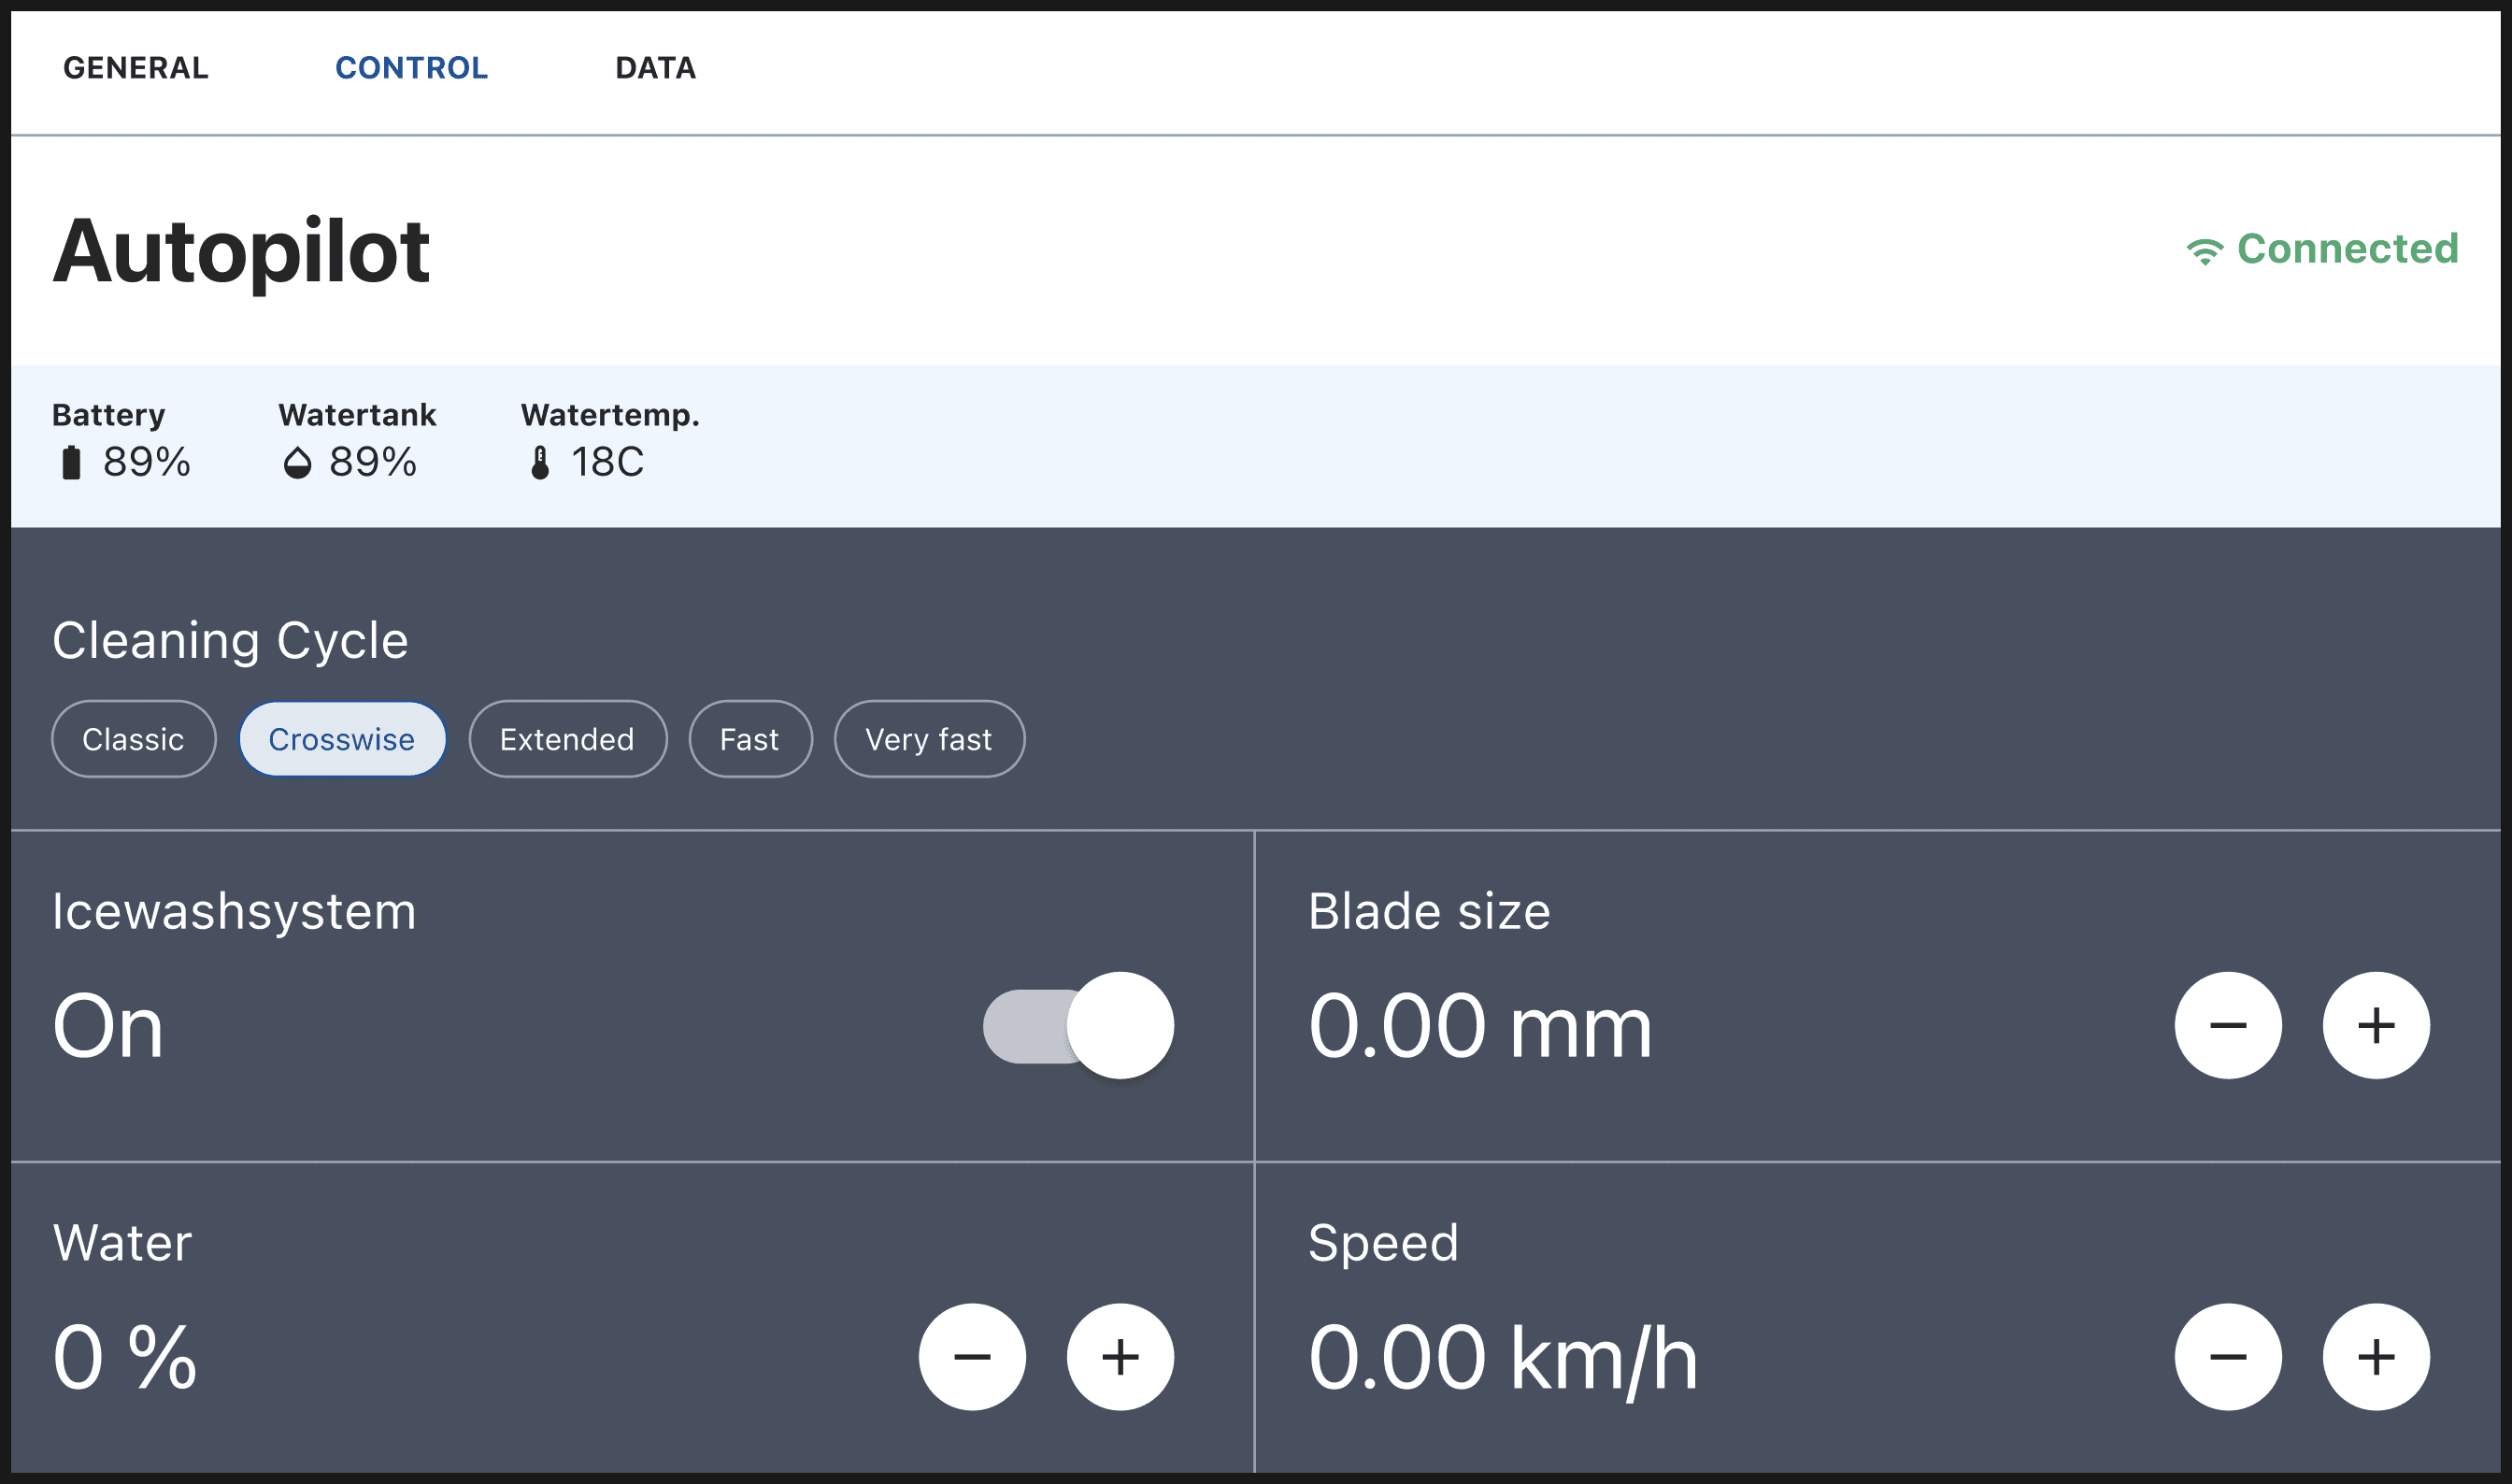Increase speed with plus button
The width and height of the screenshot is (2512, 1484).
[x=2375, y=1357]
